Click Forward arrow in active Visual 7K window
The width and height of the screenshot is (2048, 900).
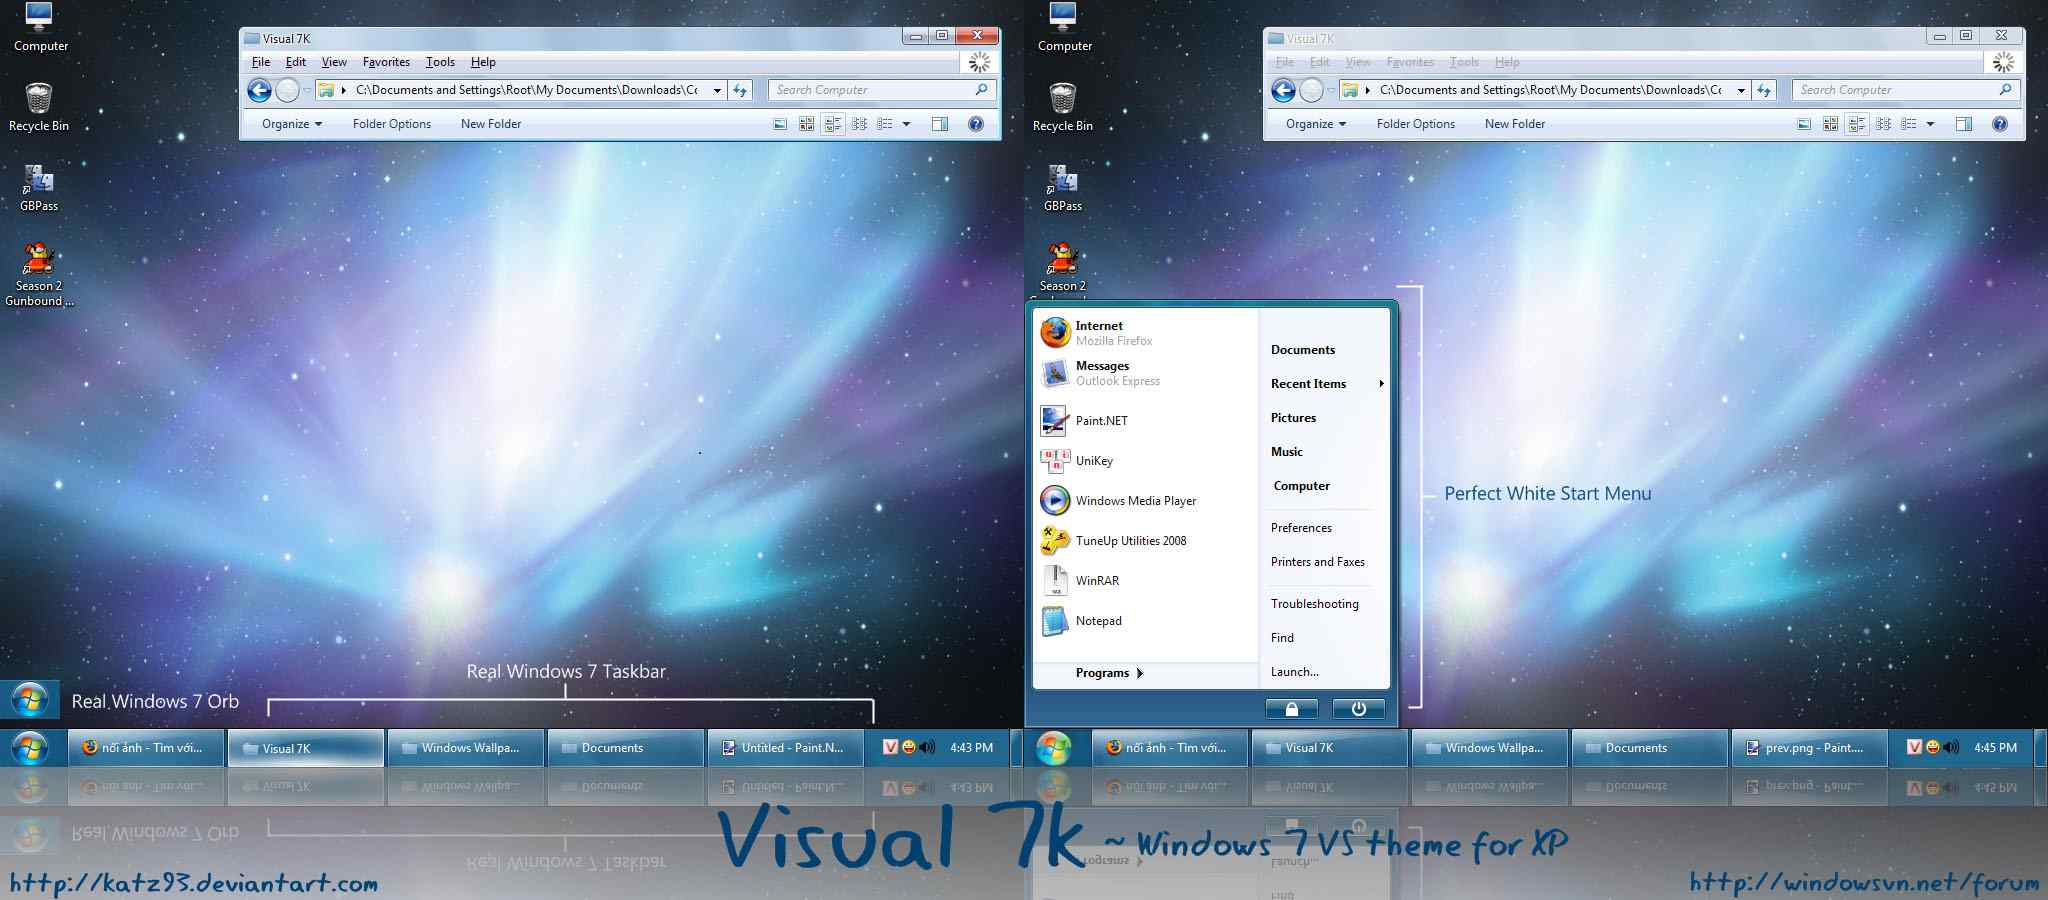287,91
